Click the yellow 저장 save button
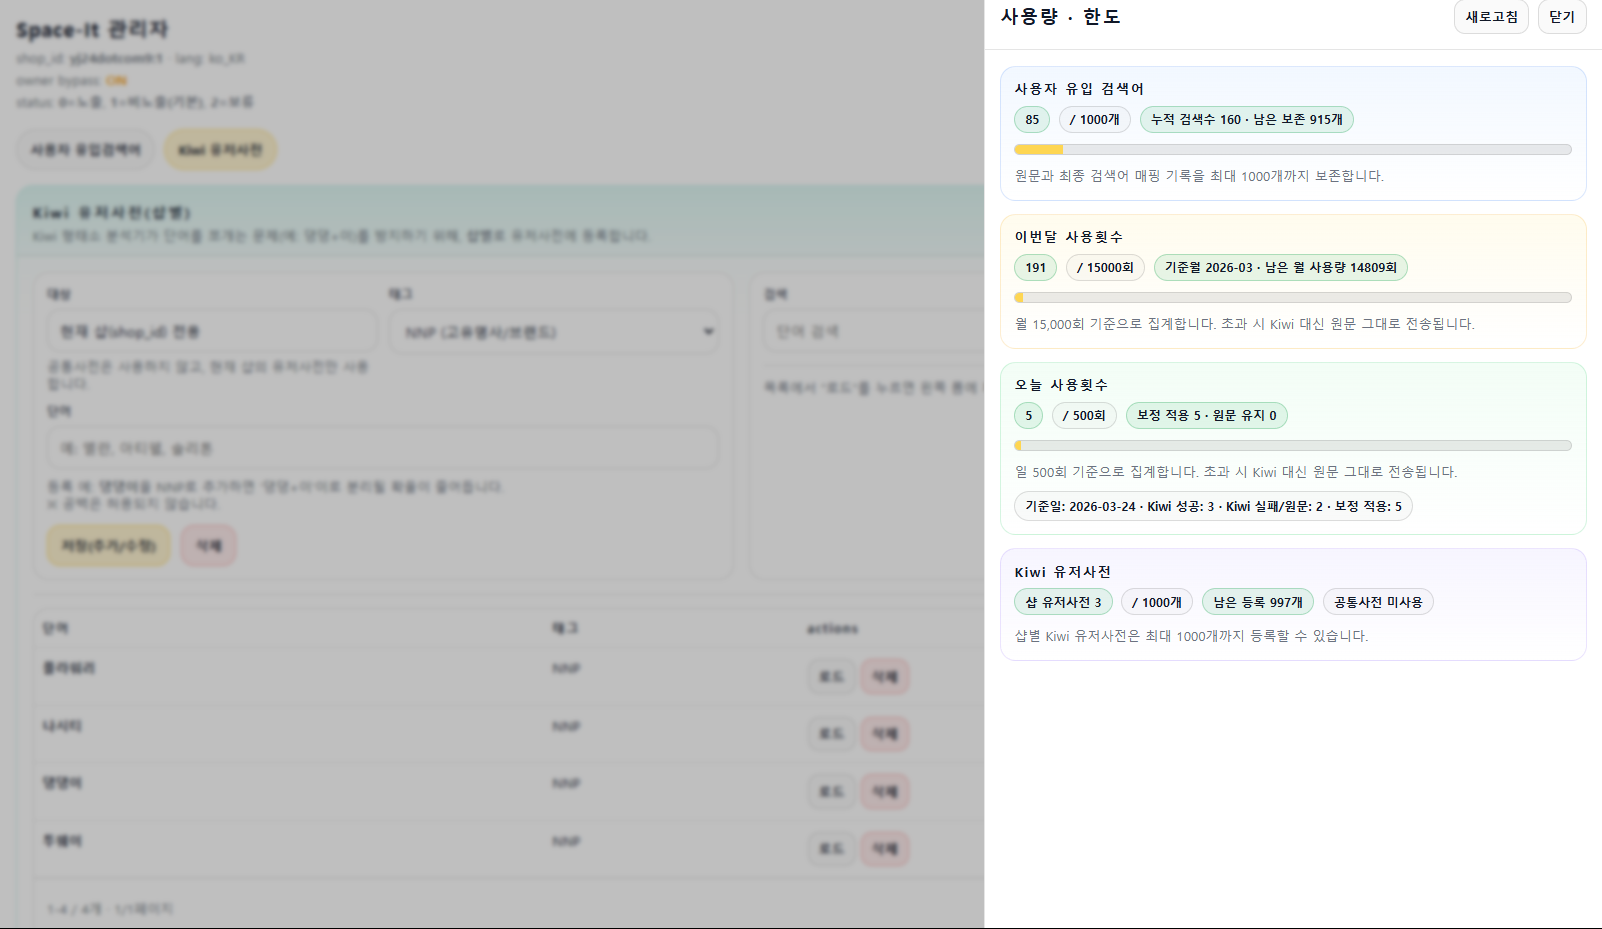 click(108, 546)
